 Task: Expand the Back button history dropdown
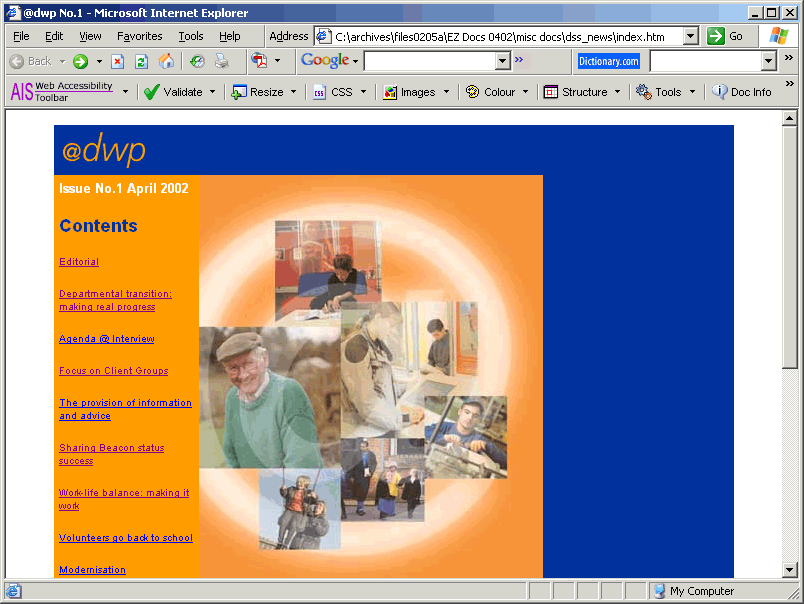click(x=63, y=62)
